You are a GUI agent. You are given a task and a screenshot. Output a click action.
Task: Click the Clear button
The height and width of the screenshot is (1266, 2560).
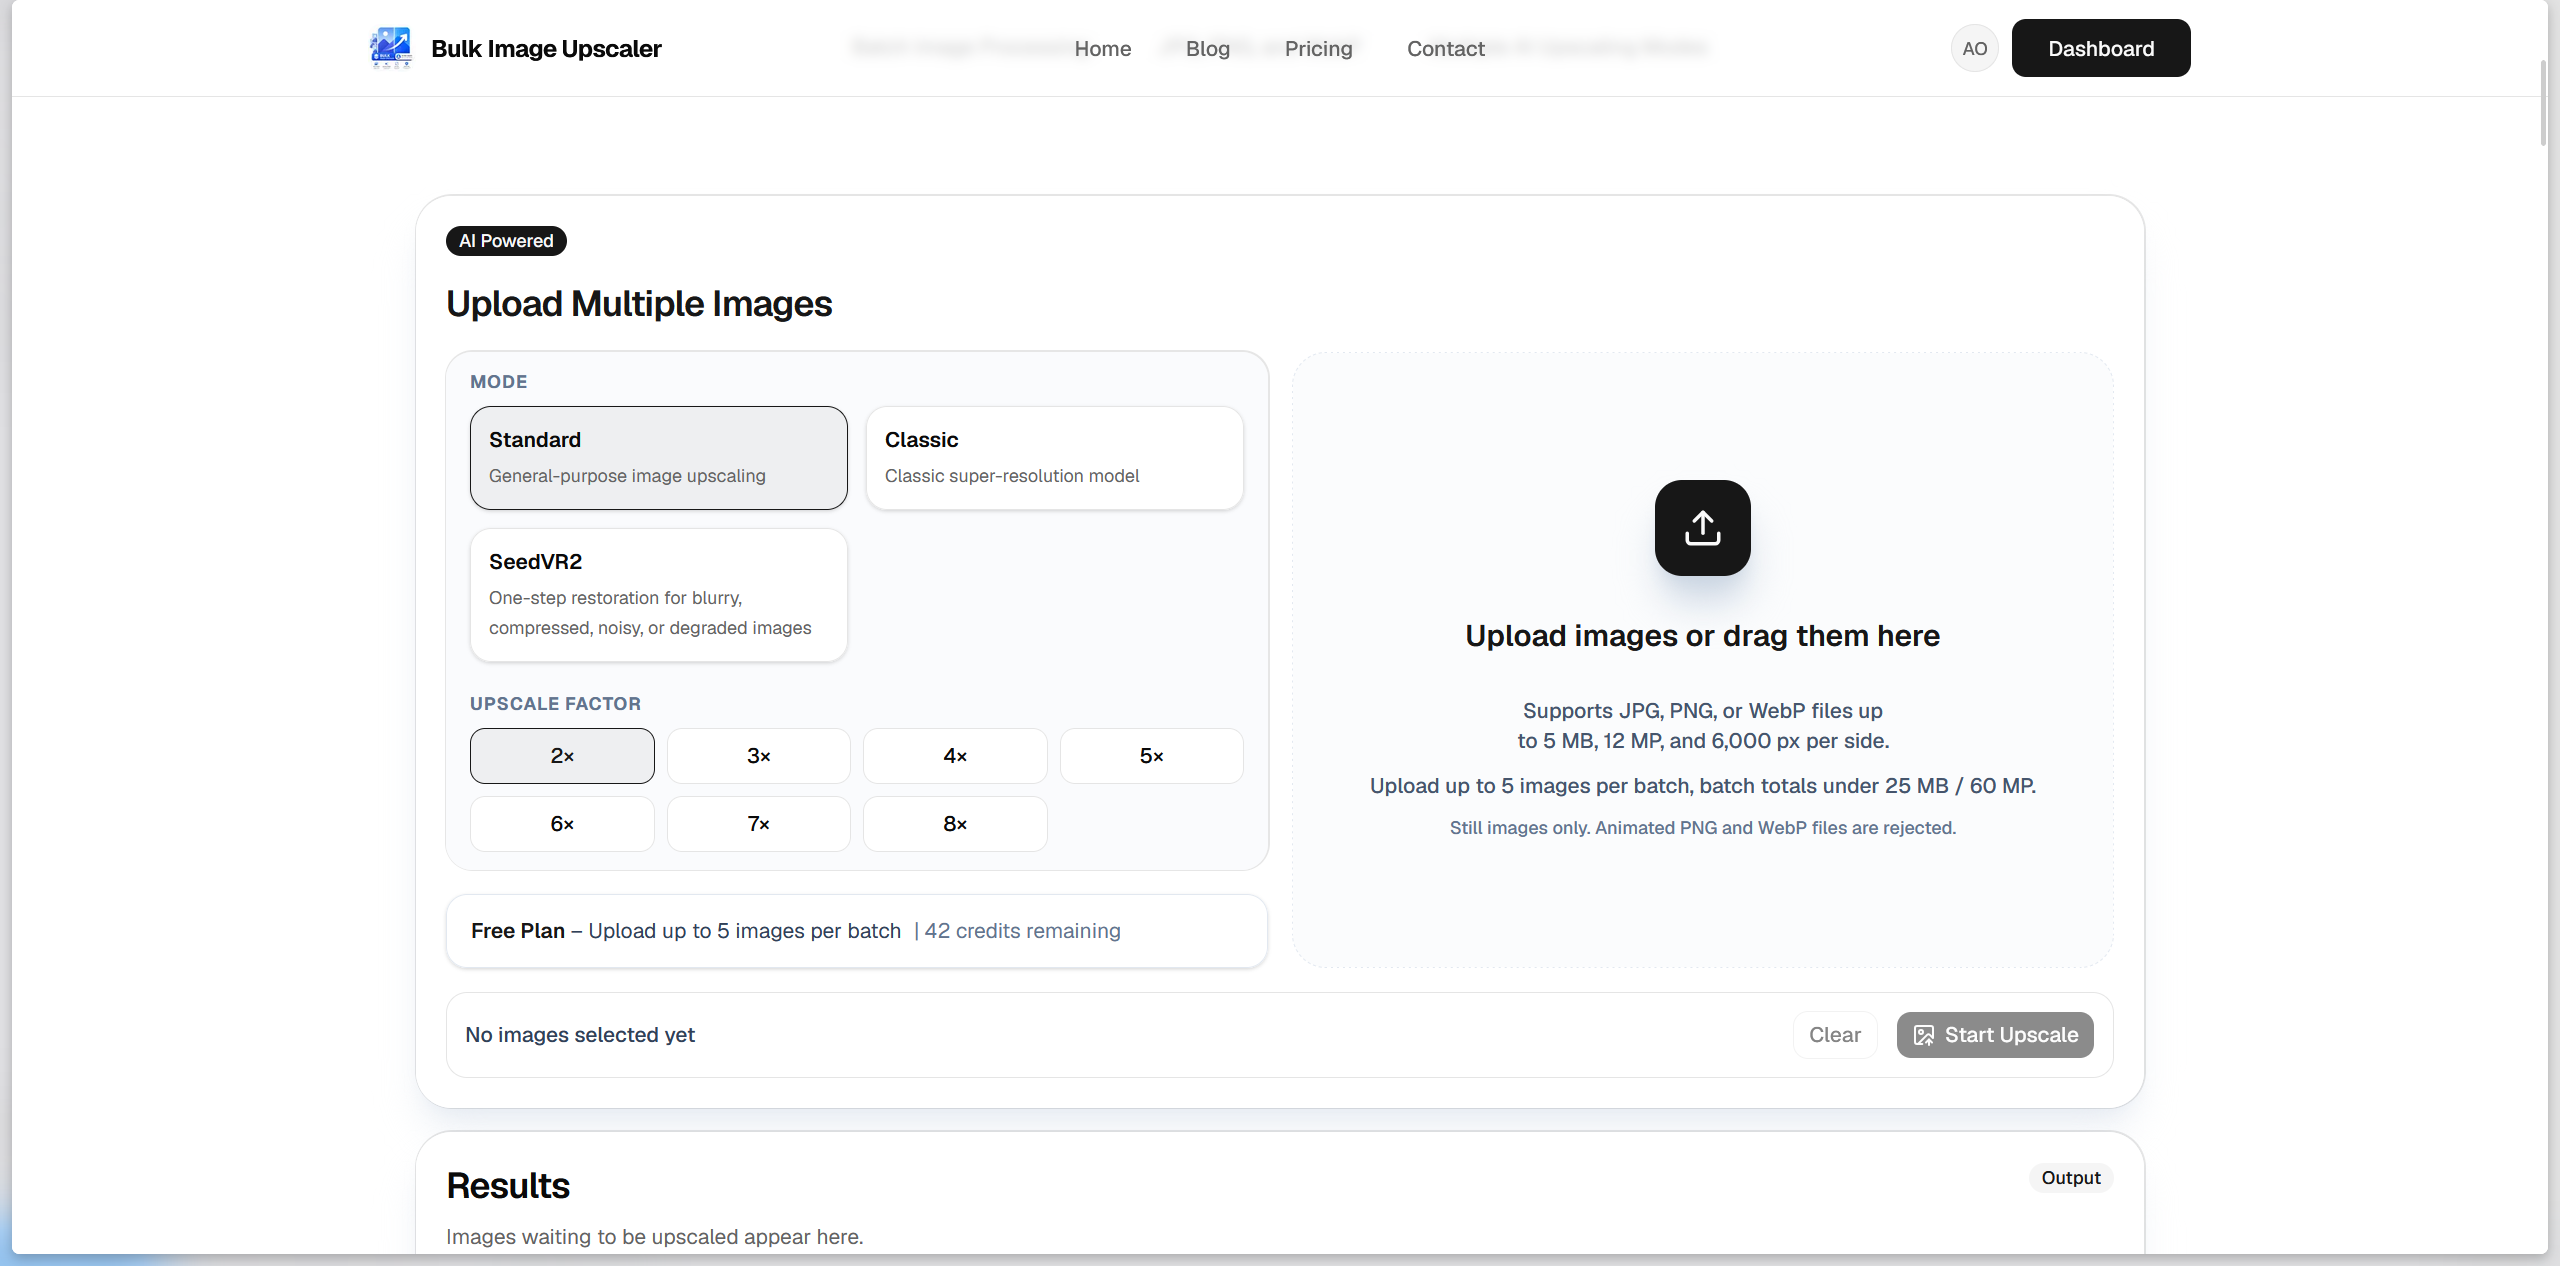coord(1834,1035)
